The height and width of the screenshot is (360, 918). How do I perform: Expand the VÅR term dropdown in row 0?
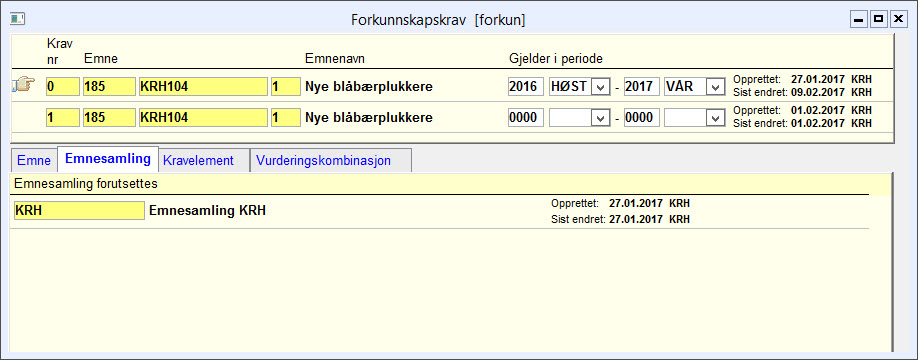715,87
